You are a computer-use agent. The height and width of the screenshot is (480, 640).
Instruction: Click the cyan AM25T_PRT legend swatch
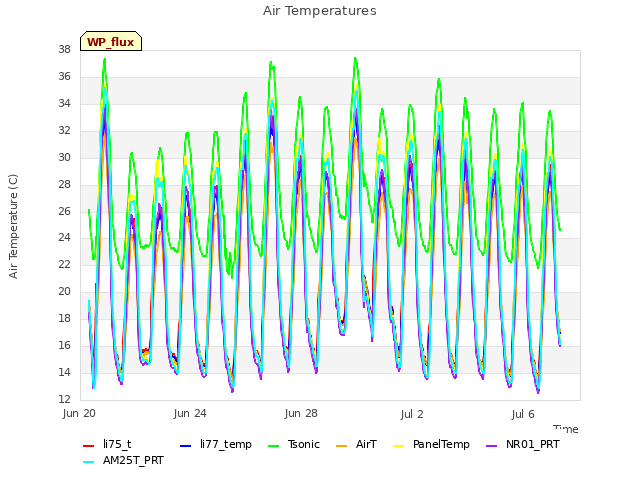pos(88,462)
